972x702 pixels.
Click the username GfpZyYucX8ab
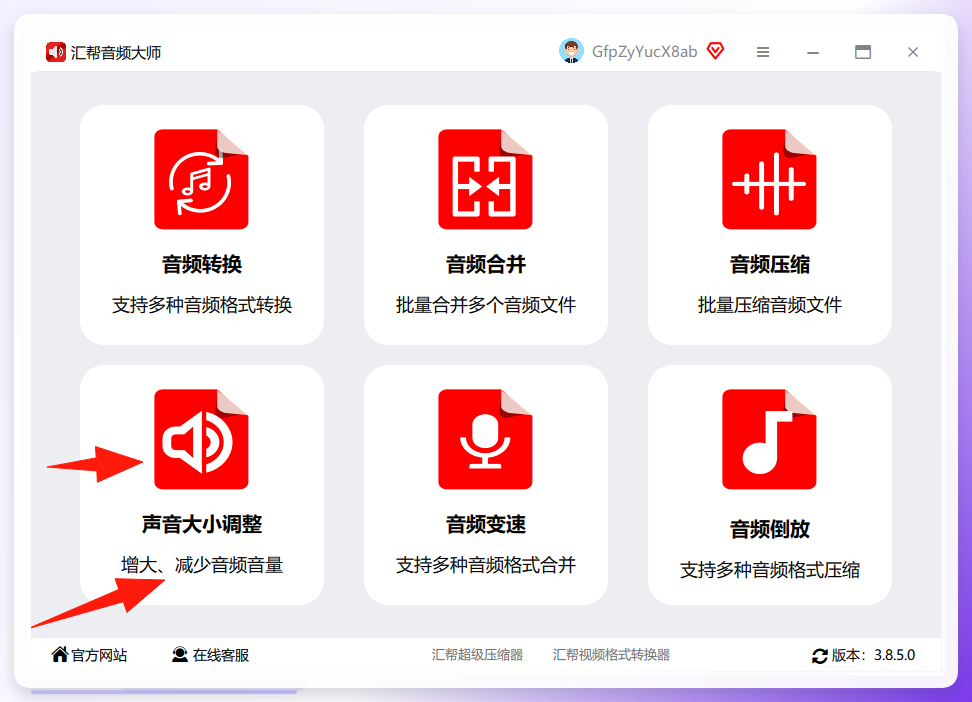coord(645,51)
